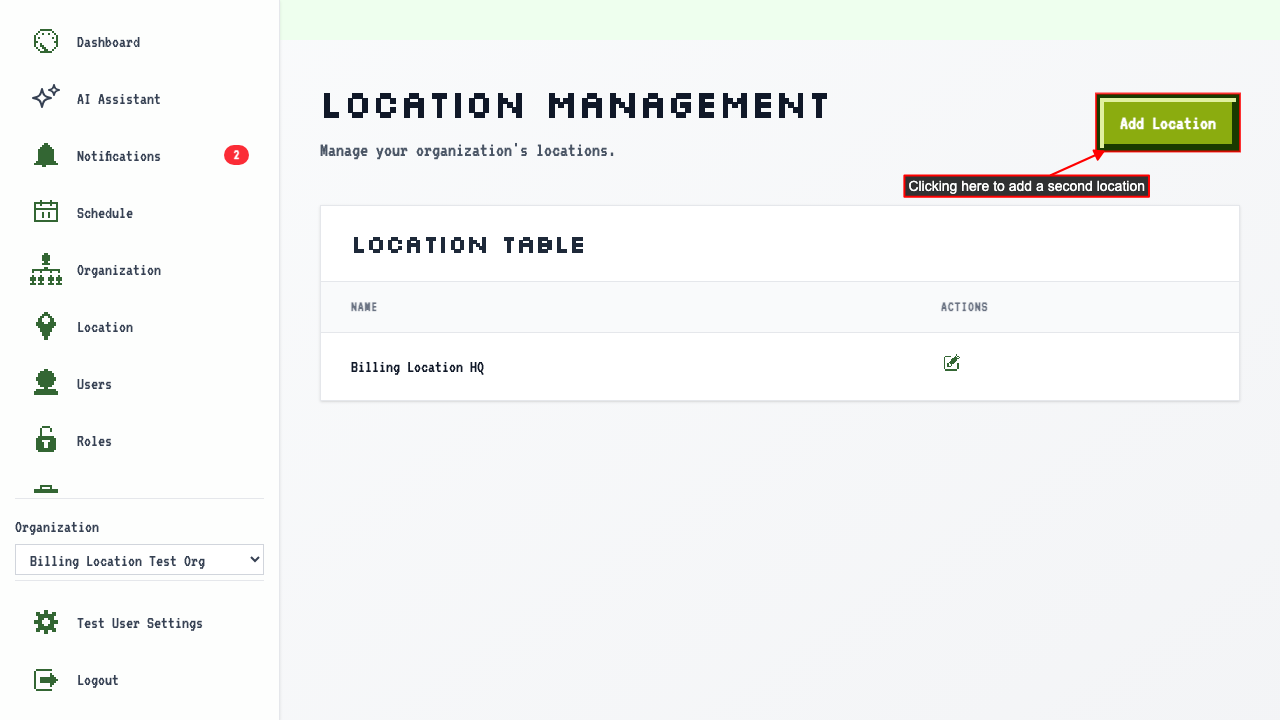The width and height of the screenshot is (1280, 720).
Task: Navigate to the Organization page
Action: (x=140, y=270)
